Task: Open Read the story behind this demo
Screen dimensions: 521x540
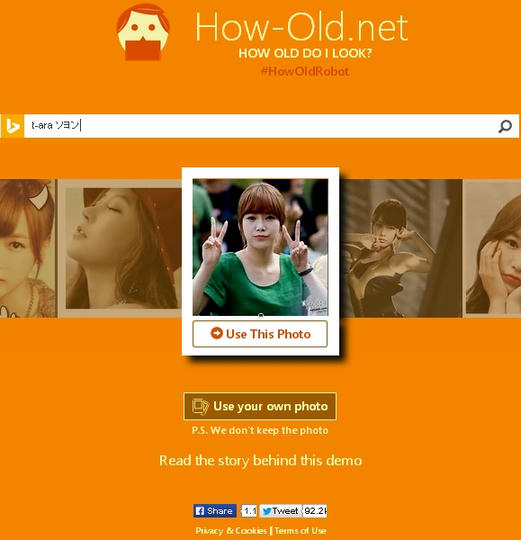Action: (x=261, y=460)
